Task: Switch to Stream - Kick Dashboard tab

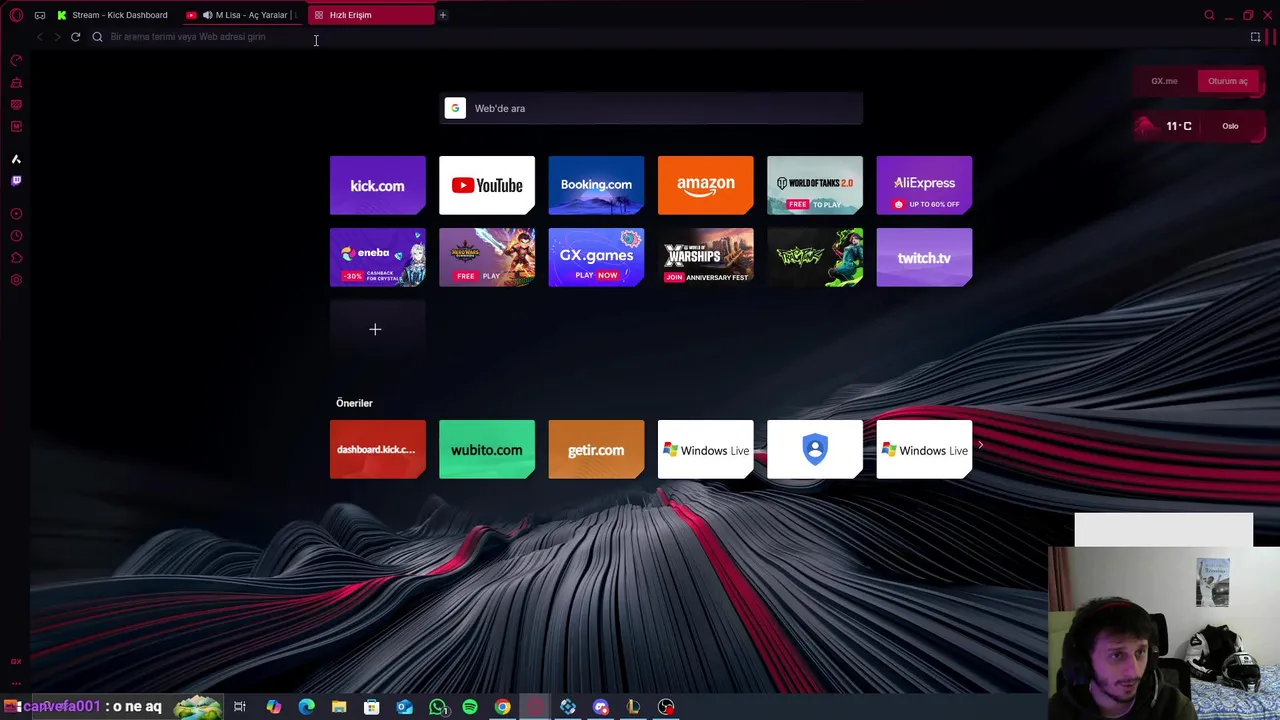Action: pyautogui.click(x=113, y=15)
